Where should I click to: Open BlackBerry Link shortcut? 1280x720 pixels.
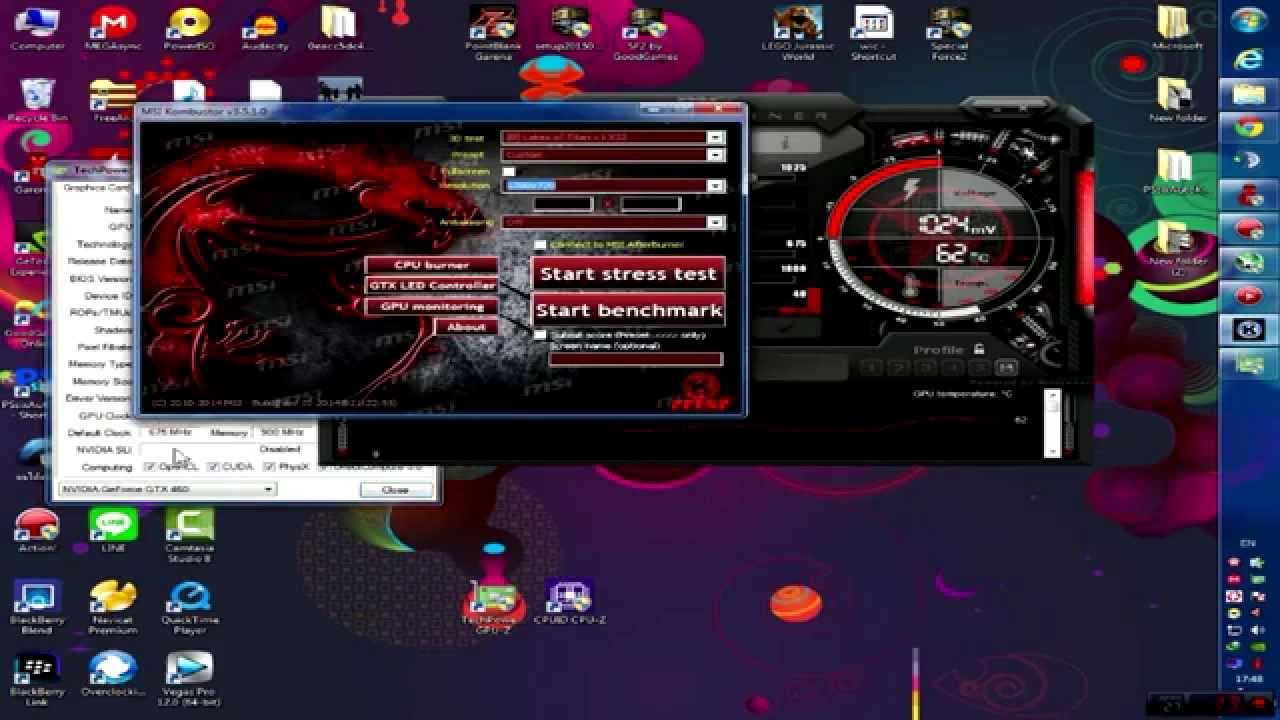pyautogui.click(x=37, y=680)
